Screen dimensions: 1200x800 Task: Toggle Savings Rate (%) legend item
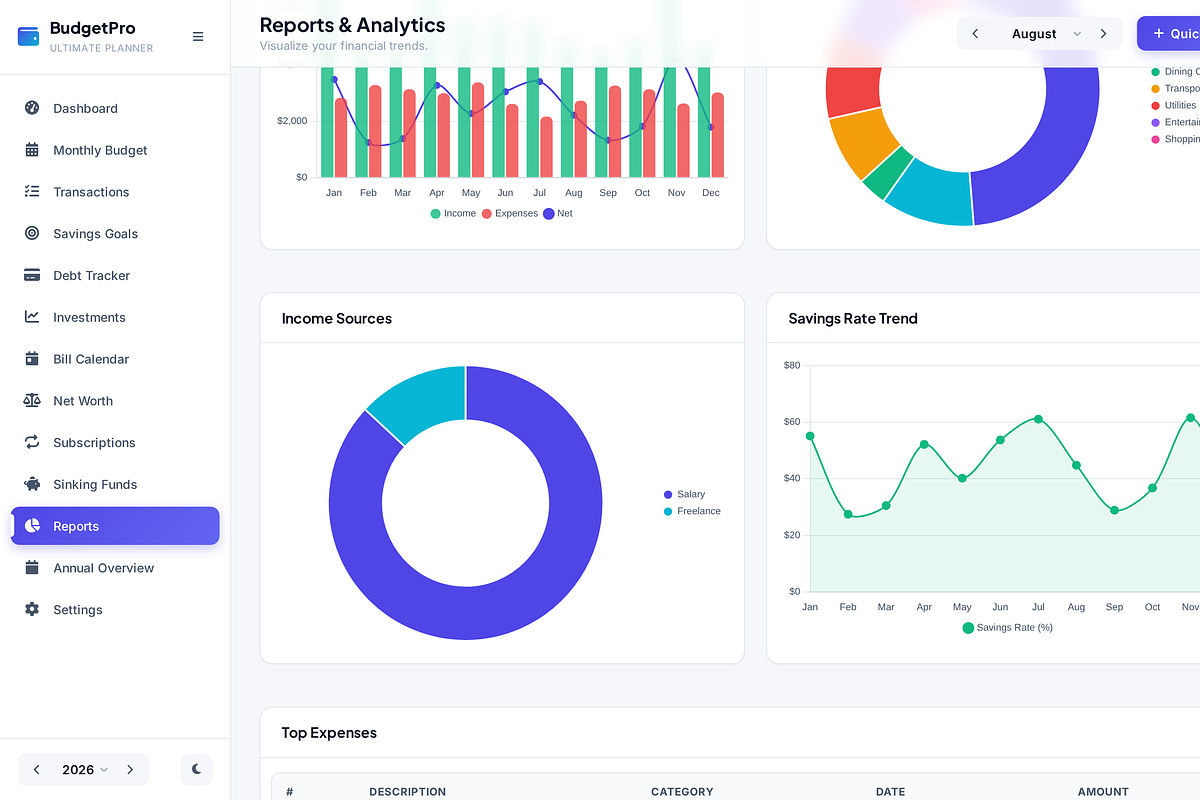(x=1007, y=628)
